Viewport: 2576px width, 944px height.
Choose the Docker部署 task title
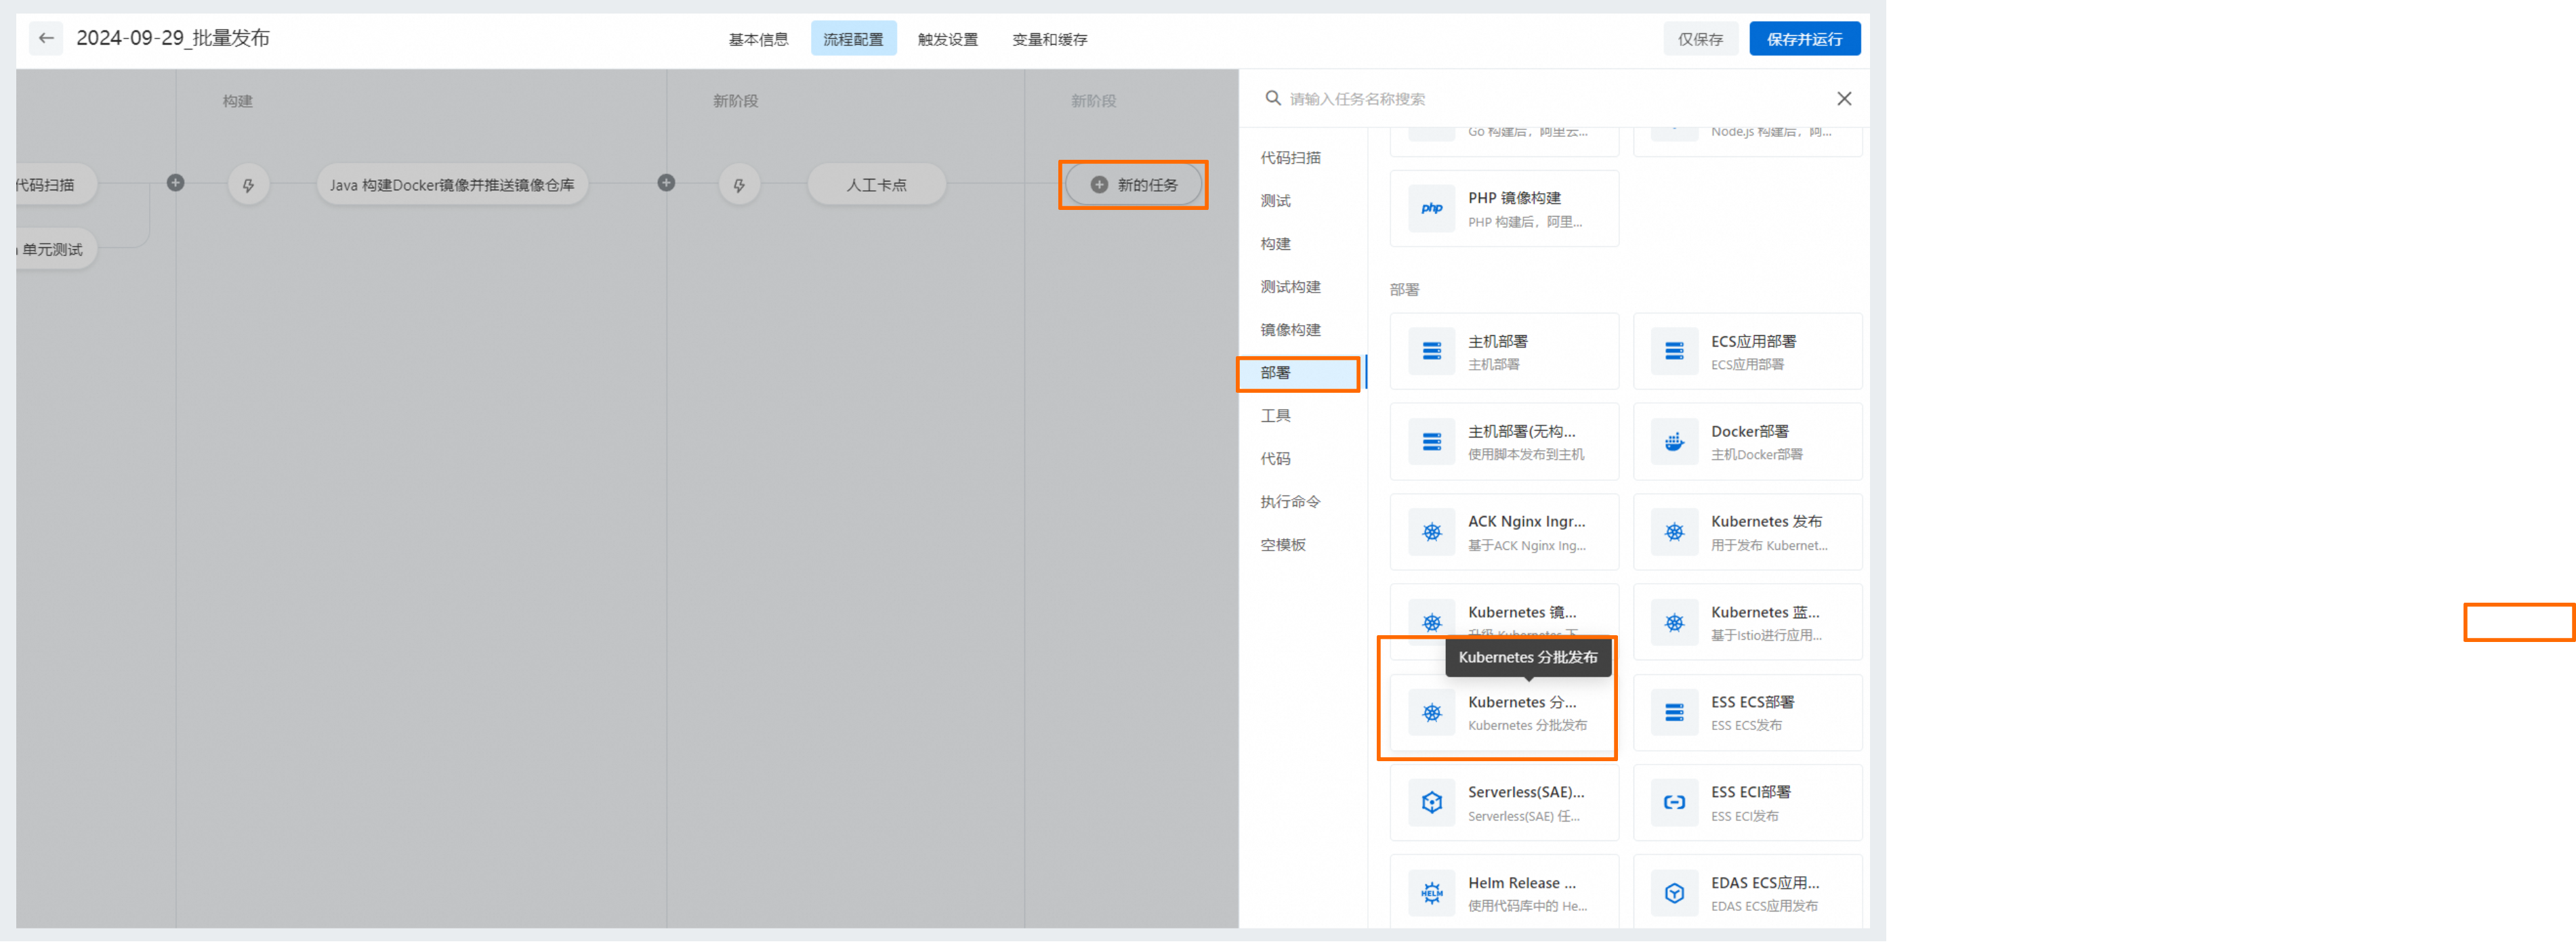pyautogui.click(x=1749, y=432)
